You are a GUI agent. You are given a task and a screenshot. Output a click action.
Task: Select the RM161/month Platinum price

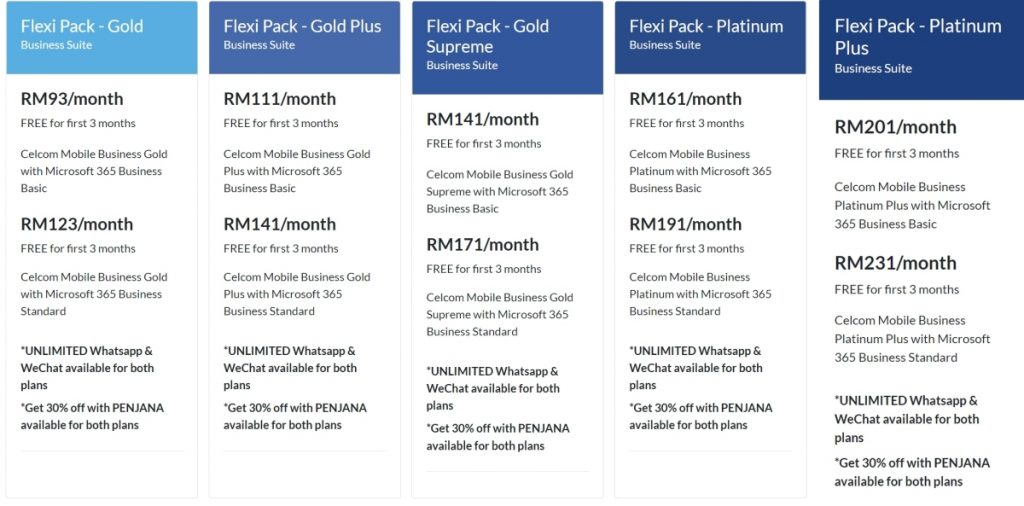pos(685,99)
